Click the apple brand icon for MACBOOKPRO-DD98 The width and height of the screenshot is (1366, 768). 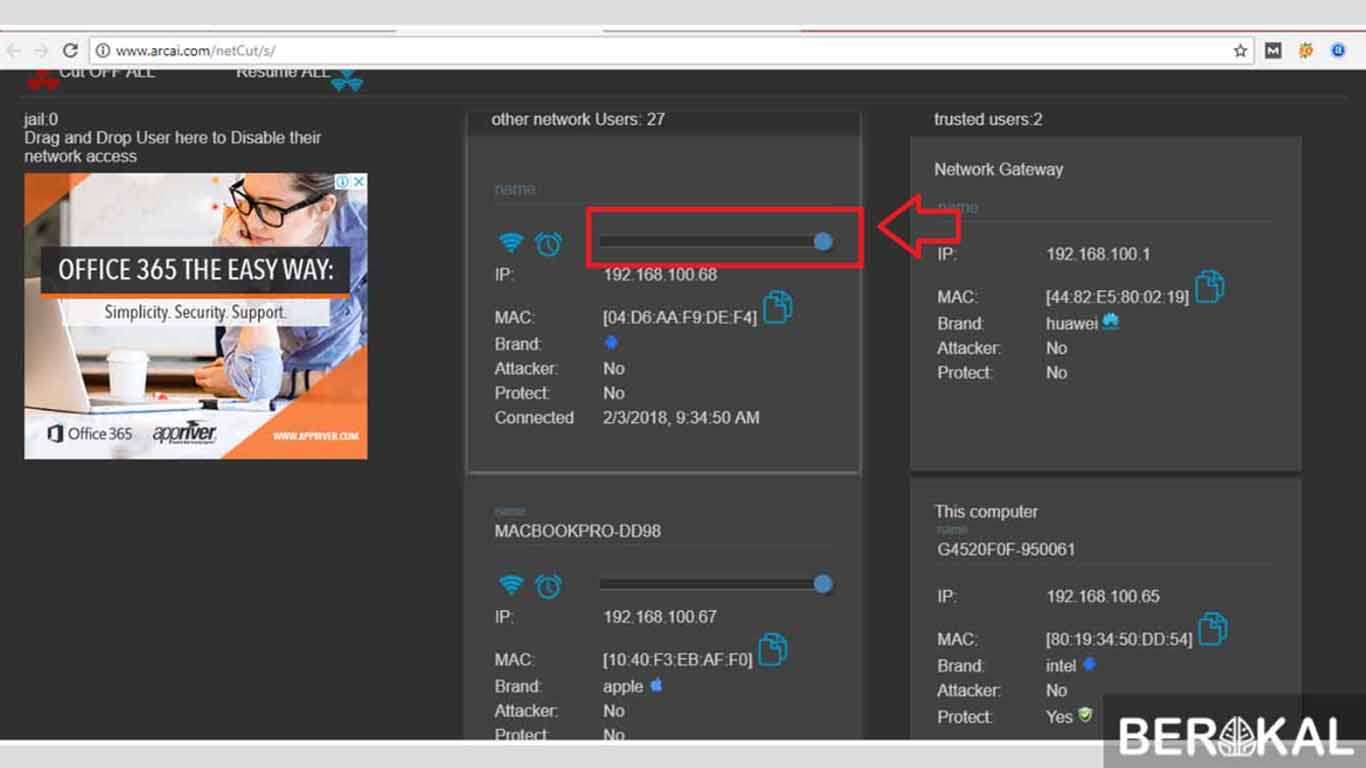click(x=656, y=686)
